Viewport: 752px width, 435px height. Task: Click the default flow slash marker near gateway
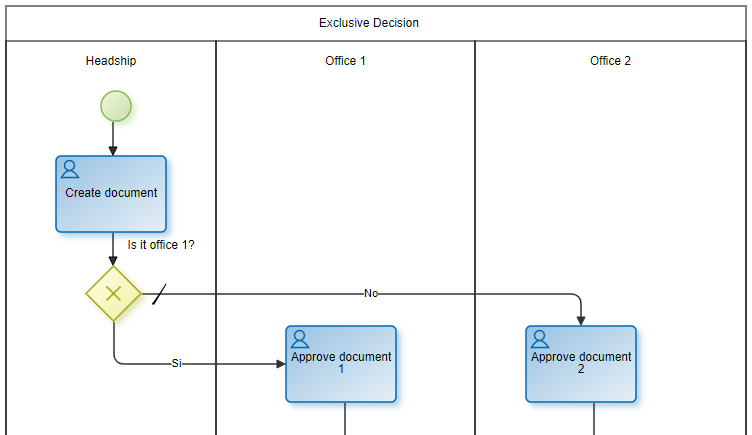pos(159,294)
